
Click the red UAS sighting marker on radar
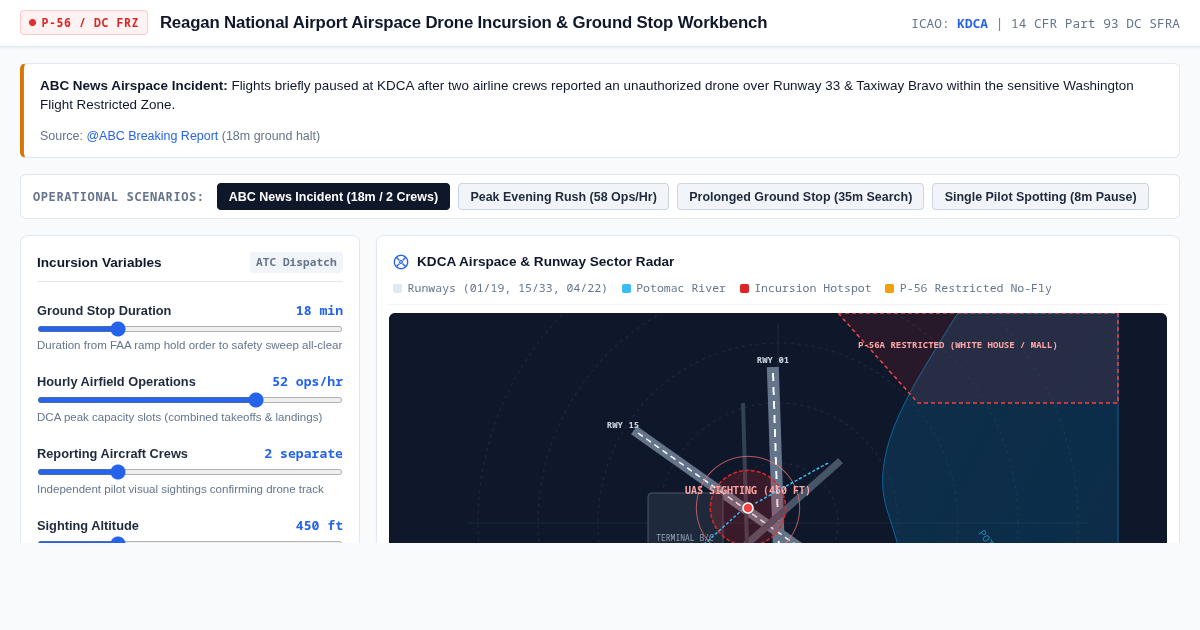748,508
